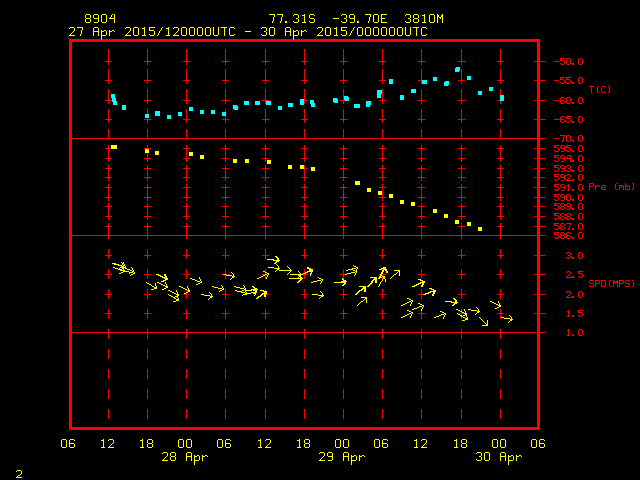The image size is (640, 480).
Task: Click the station ID 8904 label
Action: (x=100, y=19)
